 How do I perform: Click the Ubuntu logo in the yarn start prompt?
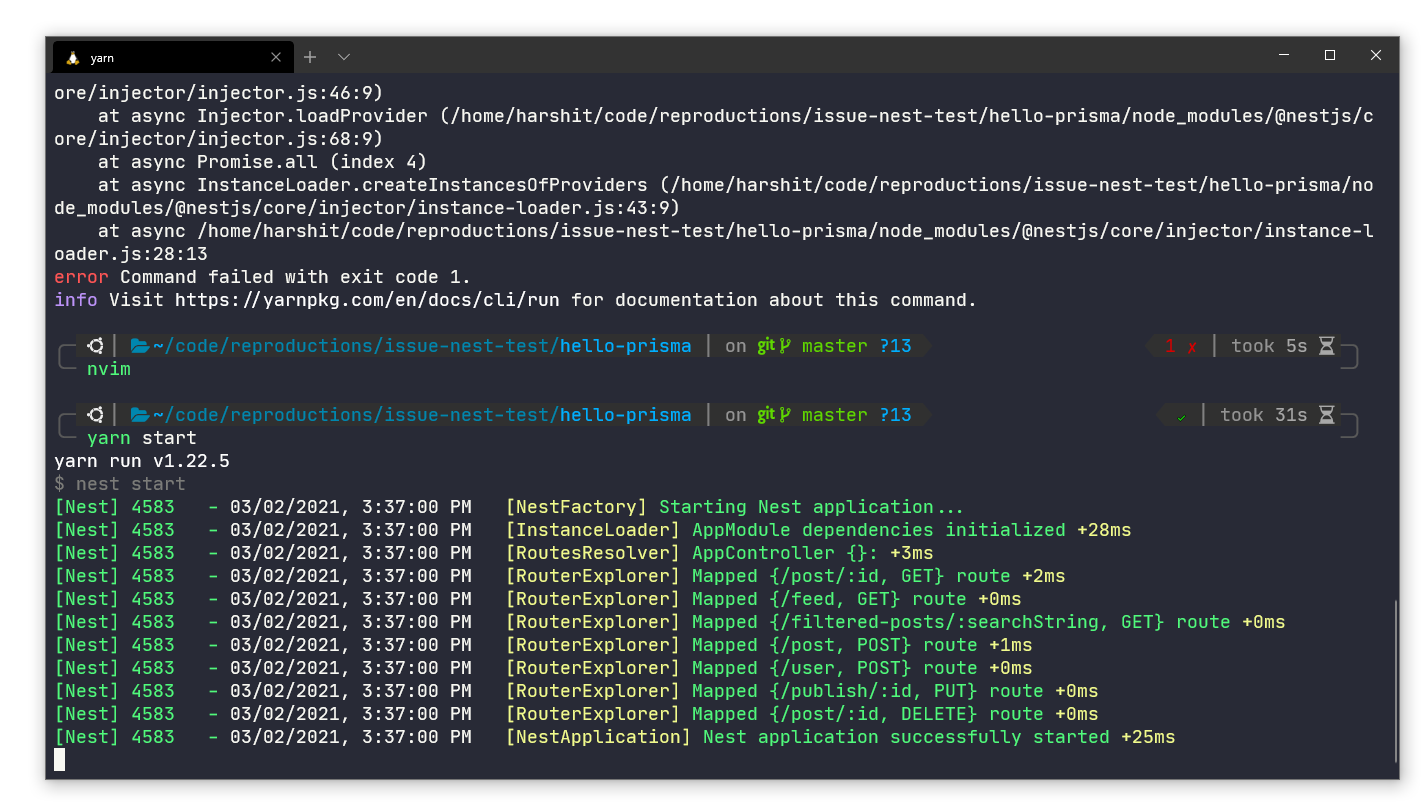[x=96, y=415]
